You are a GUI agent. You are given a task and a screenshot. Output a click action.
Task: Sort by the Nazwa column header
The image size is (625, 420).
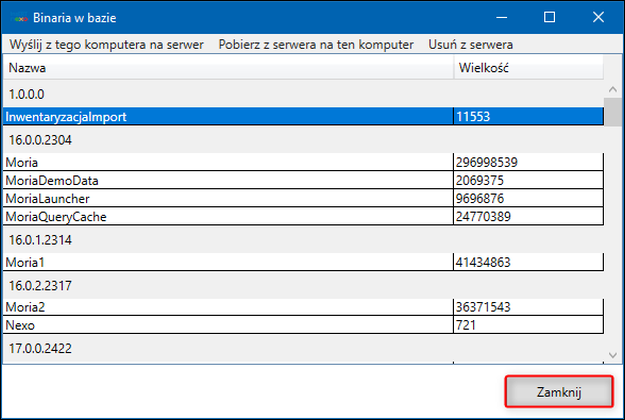228,68
